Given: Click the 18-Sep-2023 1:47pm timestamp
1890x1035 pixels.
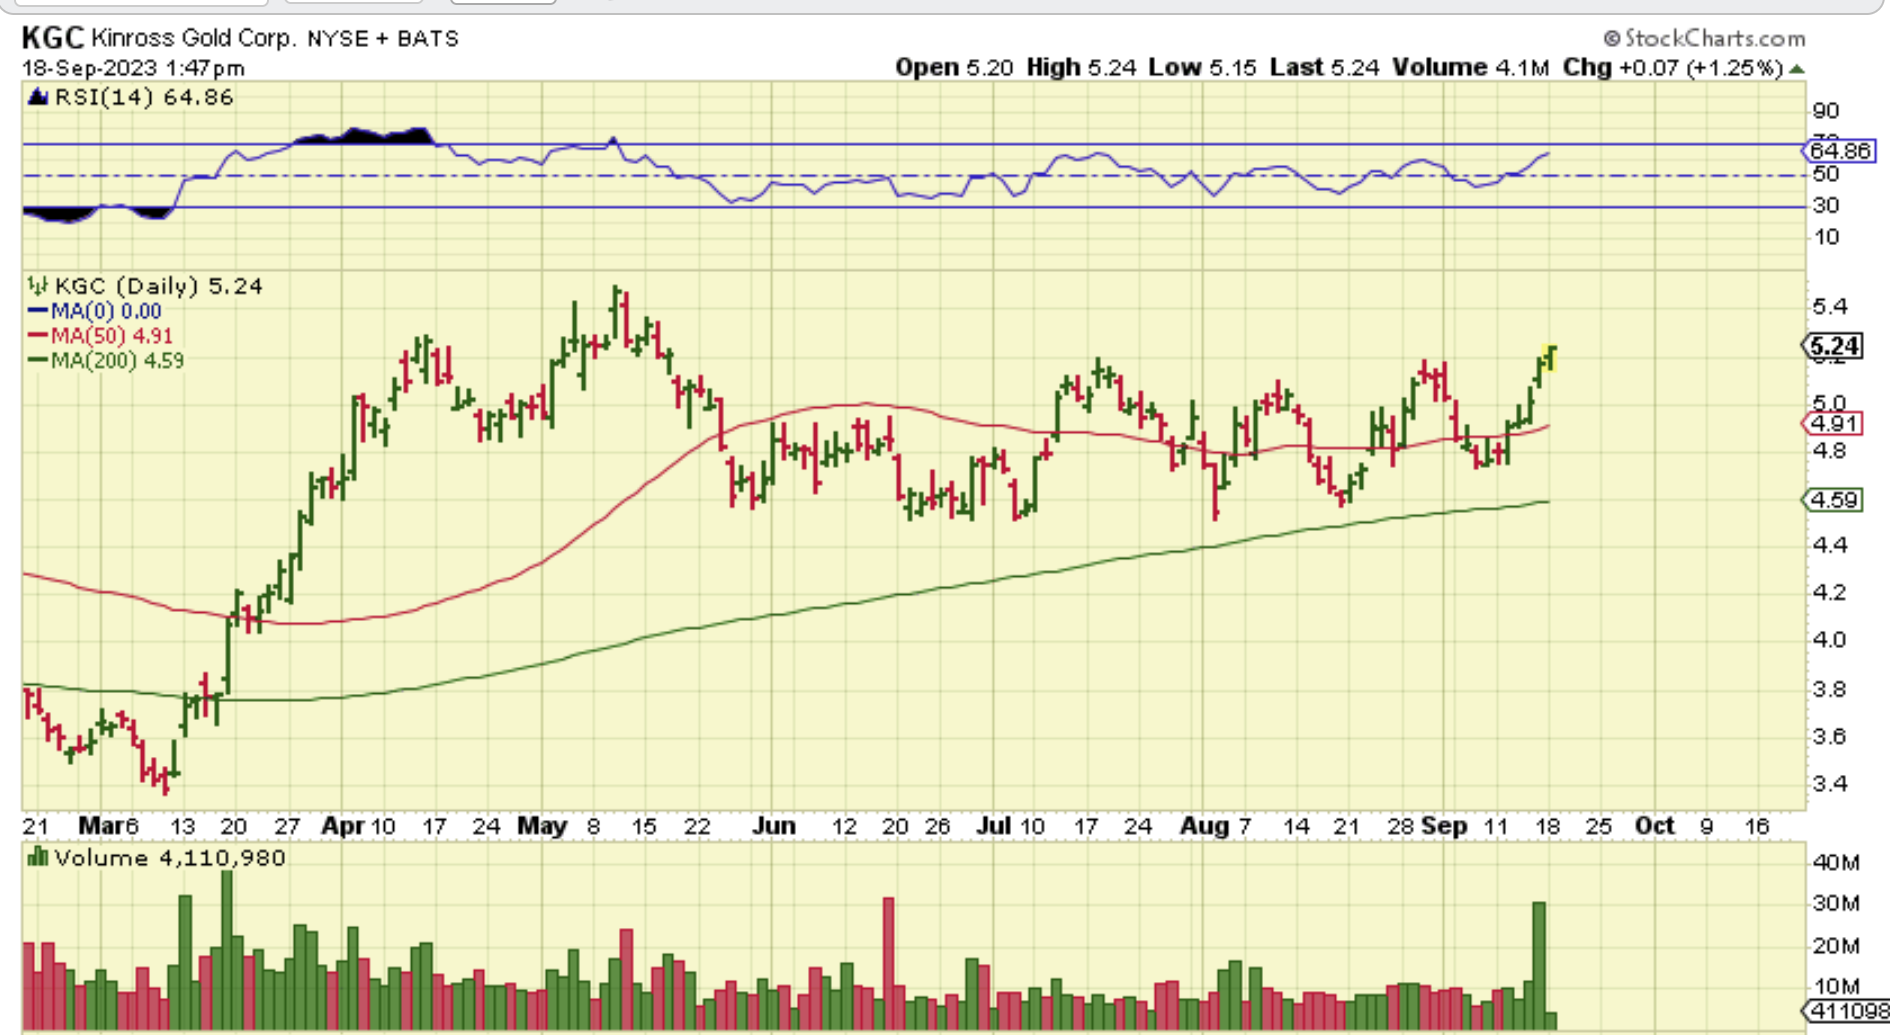Looking at the screenshot, I should (133, 68).
